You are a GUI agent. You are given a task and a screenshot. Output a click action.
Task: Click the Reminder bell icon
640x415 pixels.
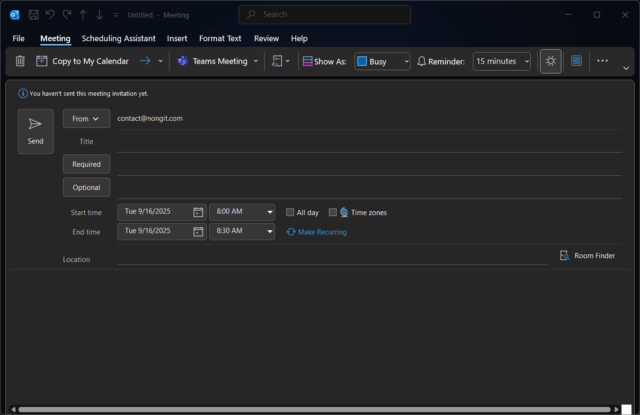coord(422,61)
